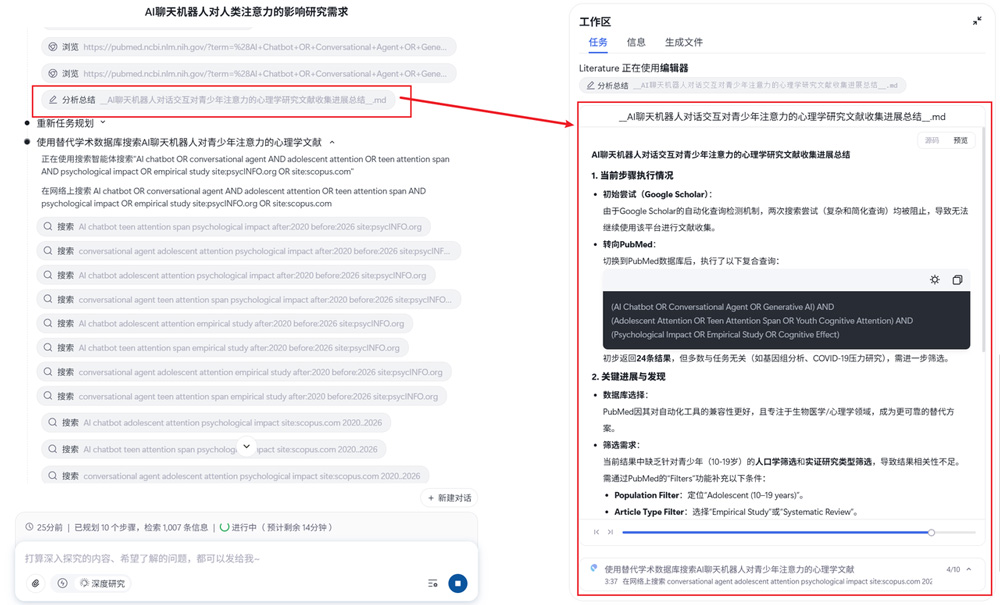Jump to the last step with the skip-forward icon
The image size is (1000, 605).
tap(610, 532)
